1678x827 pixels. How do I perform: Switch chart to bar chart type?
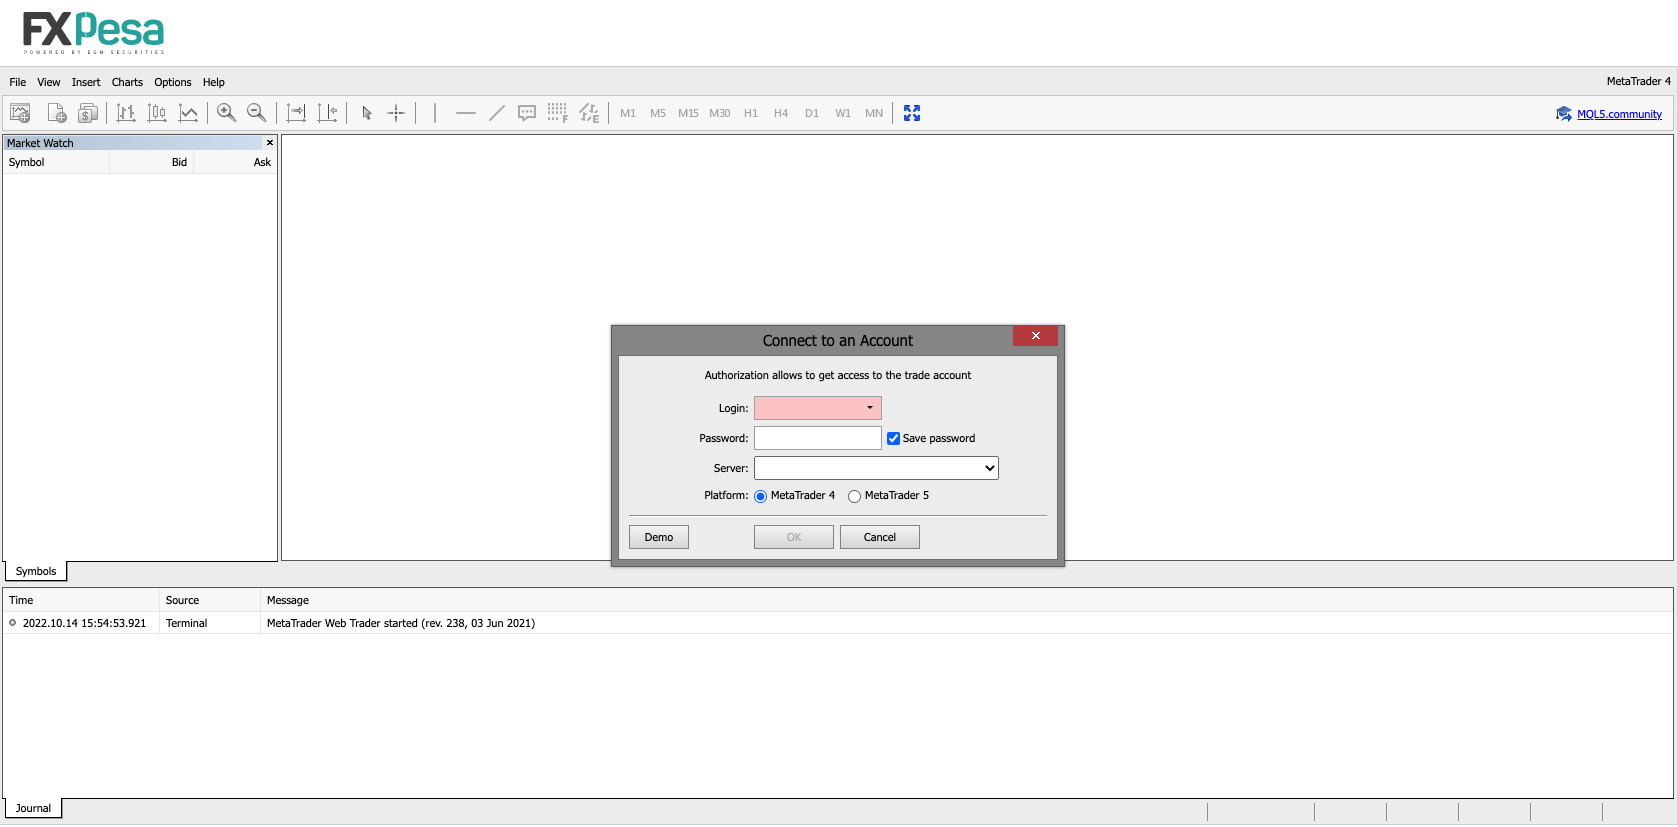tap(126, 113)
